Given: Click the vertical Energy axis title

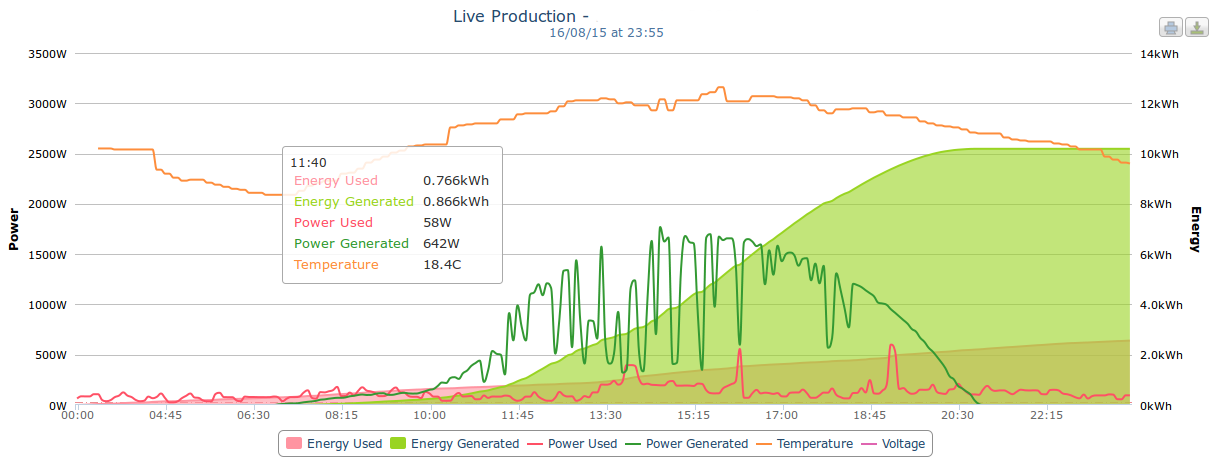Looking at the screenshot, I should pyautogui.click(x=1194, y=229).
